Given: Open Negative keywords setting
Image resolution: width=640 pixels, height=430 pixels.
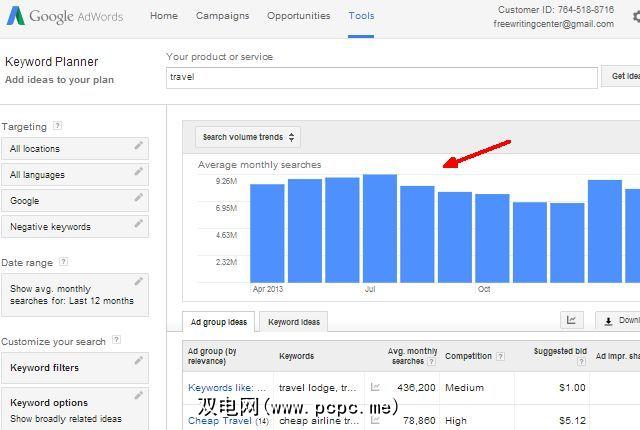Looking at the screenshot, I should (75, 227).
